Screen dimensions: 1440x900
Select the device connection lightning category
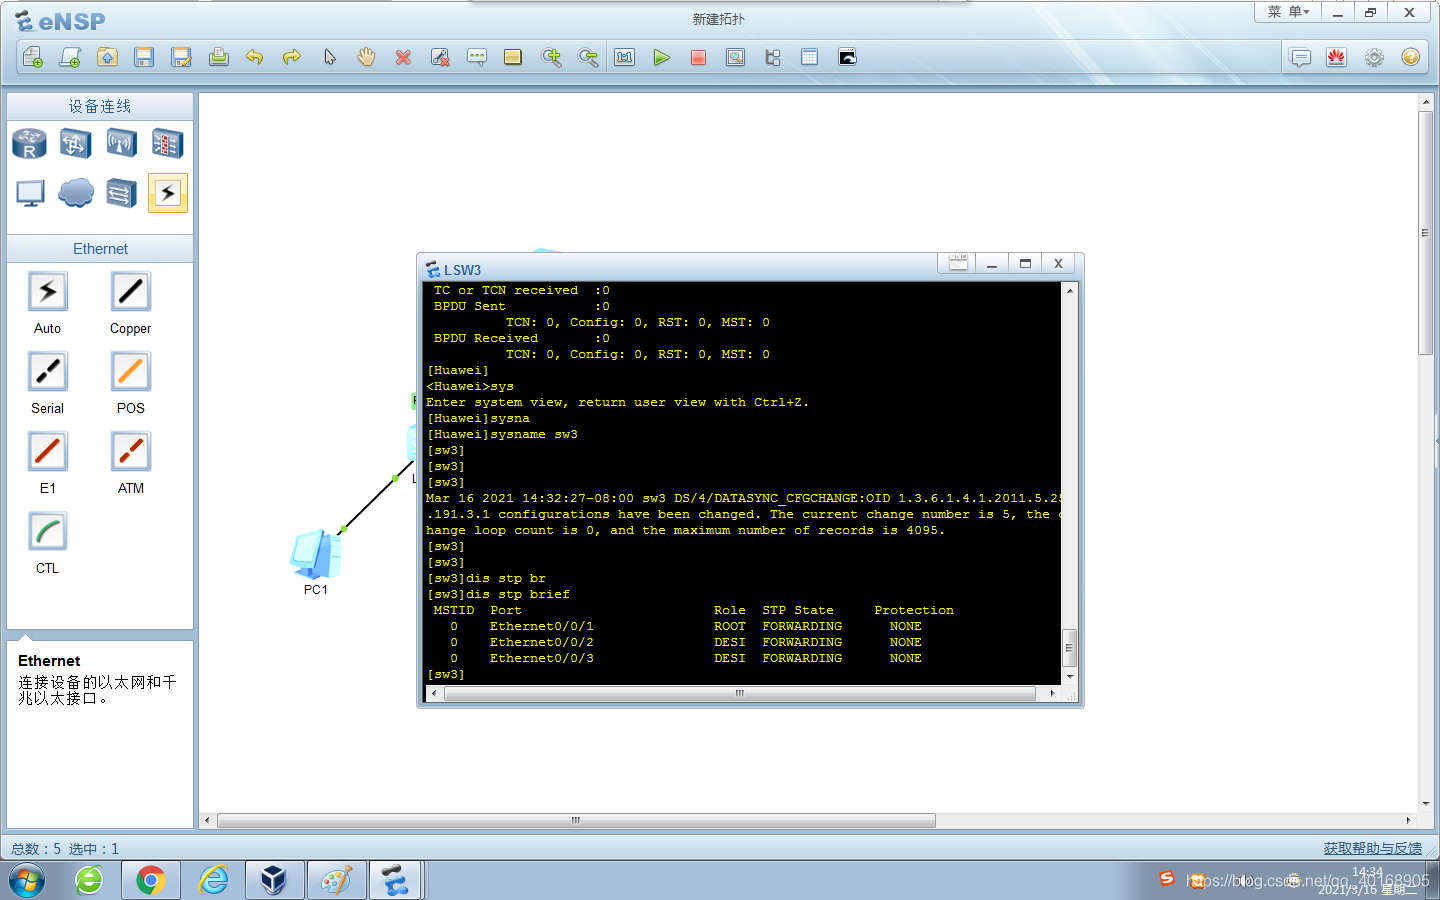click(167, 193)
